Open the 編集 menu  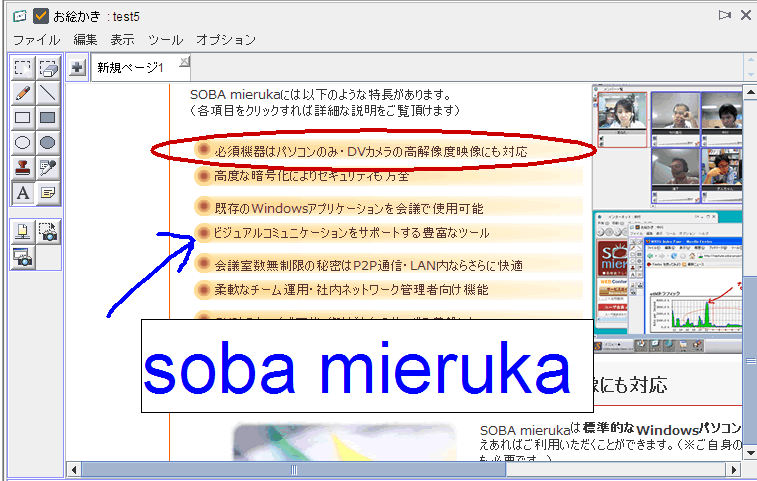point(85,40)
